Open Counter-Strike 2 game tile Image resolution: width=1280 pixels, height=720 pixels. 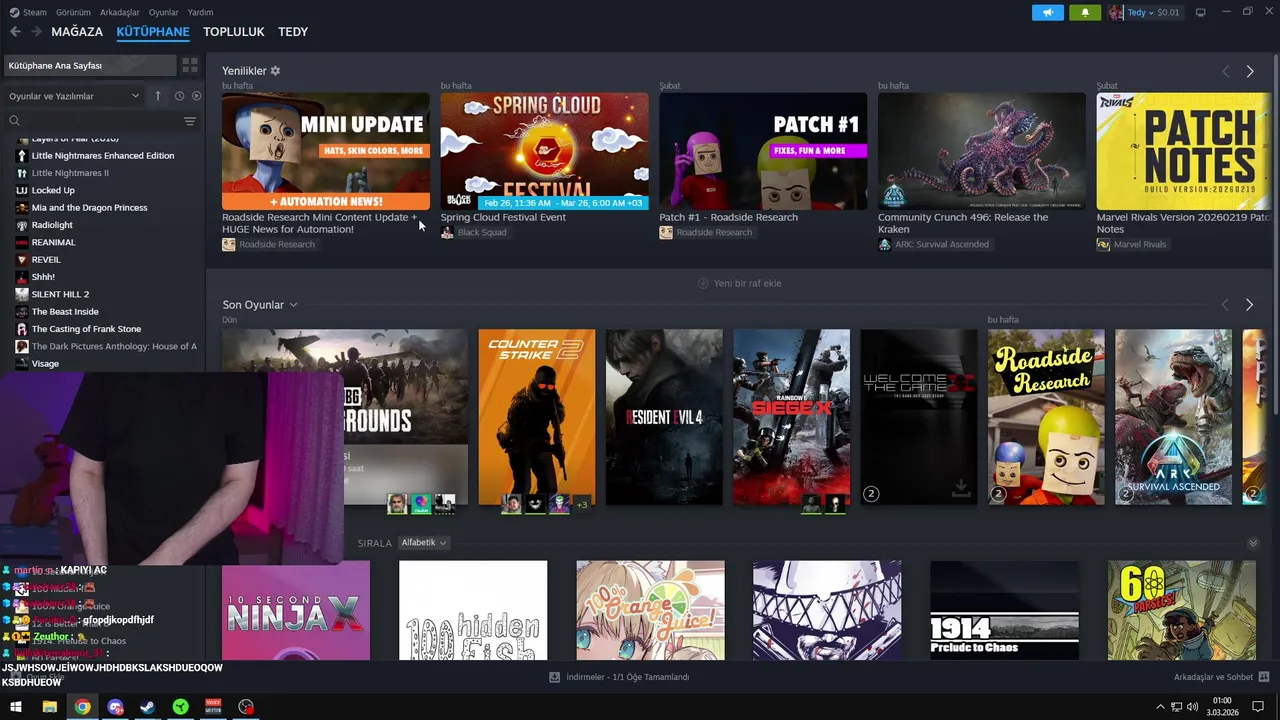point(537,417)
